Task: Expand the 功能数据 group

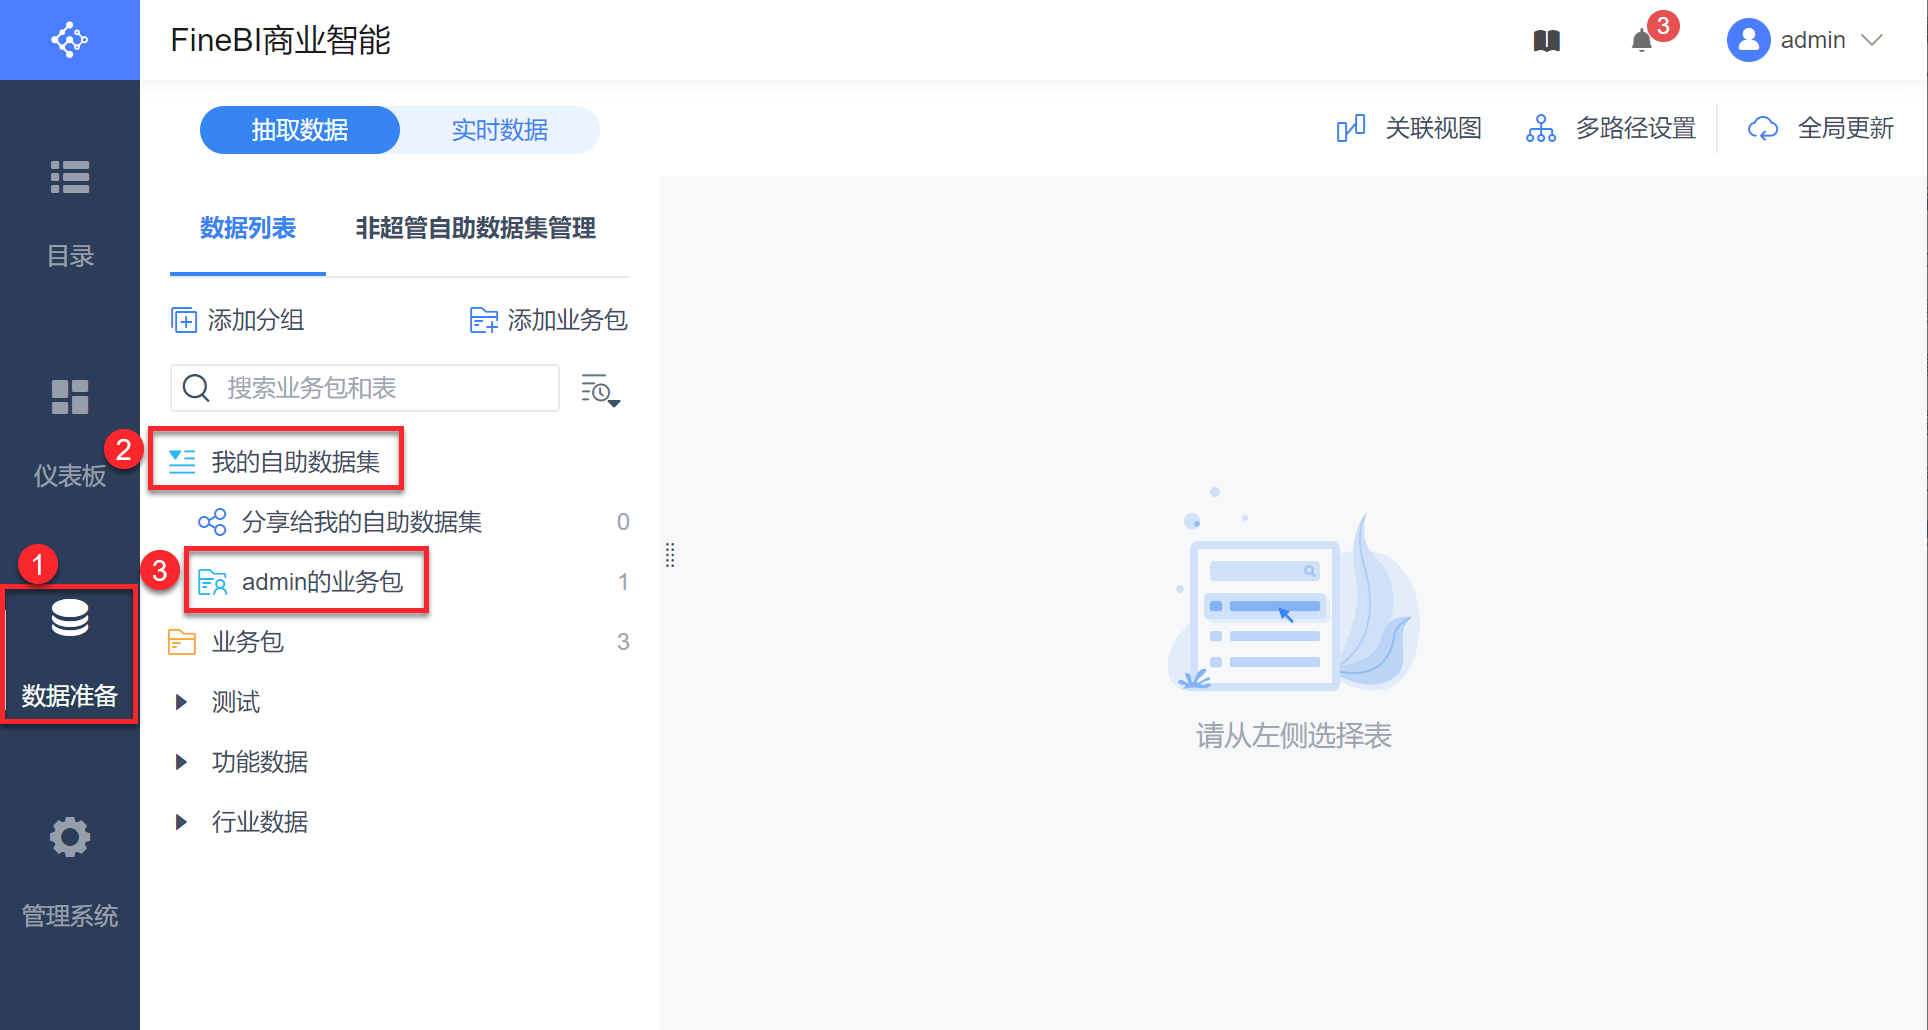Action: pos(181,762)
